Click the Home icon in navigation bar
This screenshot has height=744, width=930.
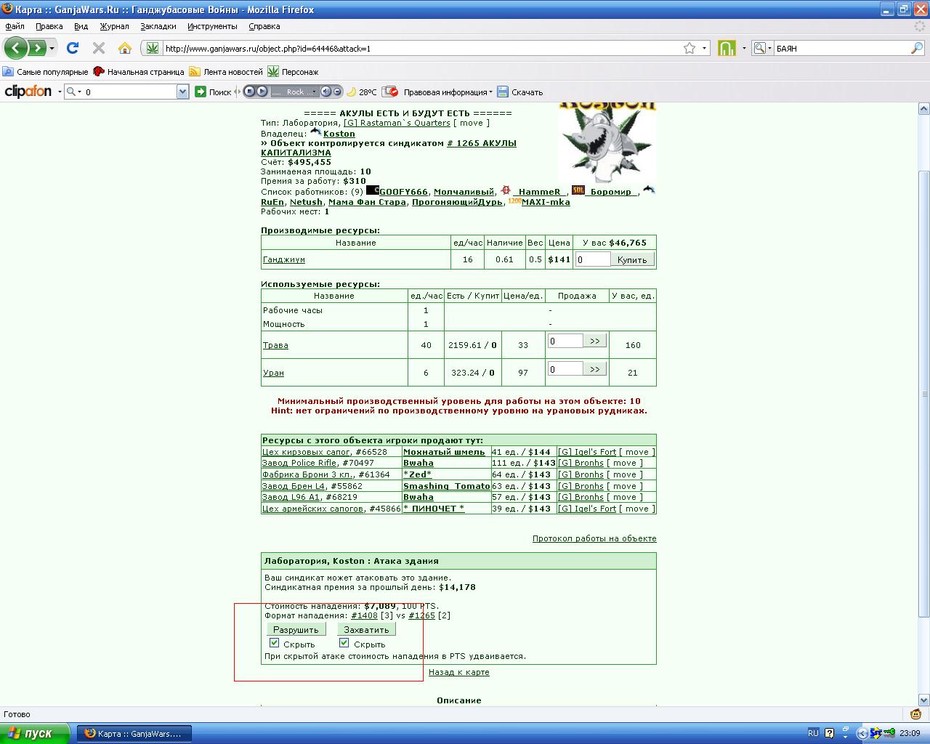click(x=125, y=48)
